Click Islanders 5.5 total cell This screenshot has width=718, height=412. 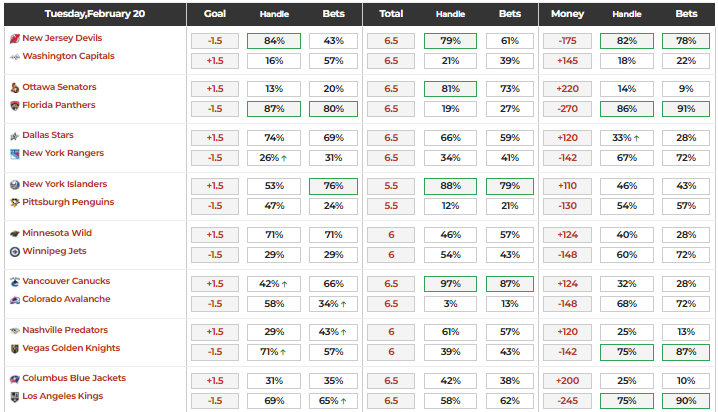[391, 187]
